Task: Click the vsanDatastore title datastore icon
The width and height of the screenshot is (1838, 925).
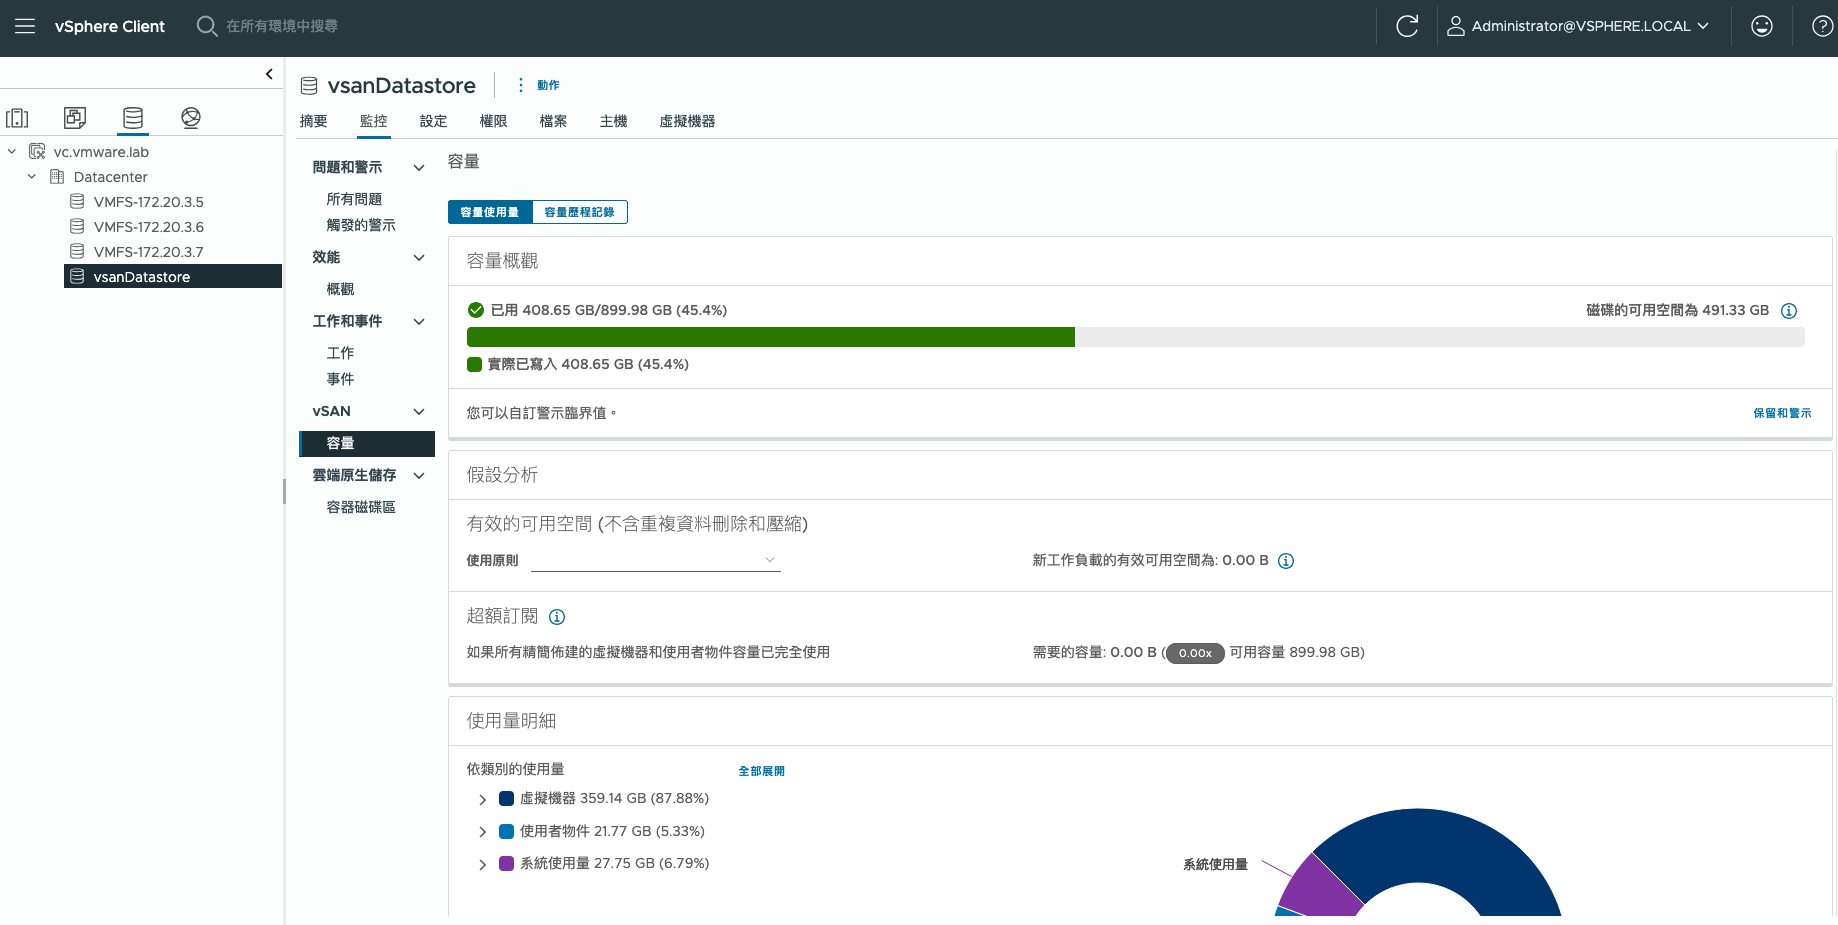Action: (x=309, y=86)
